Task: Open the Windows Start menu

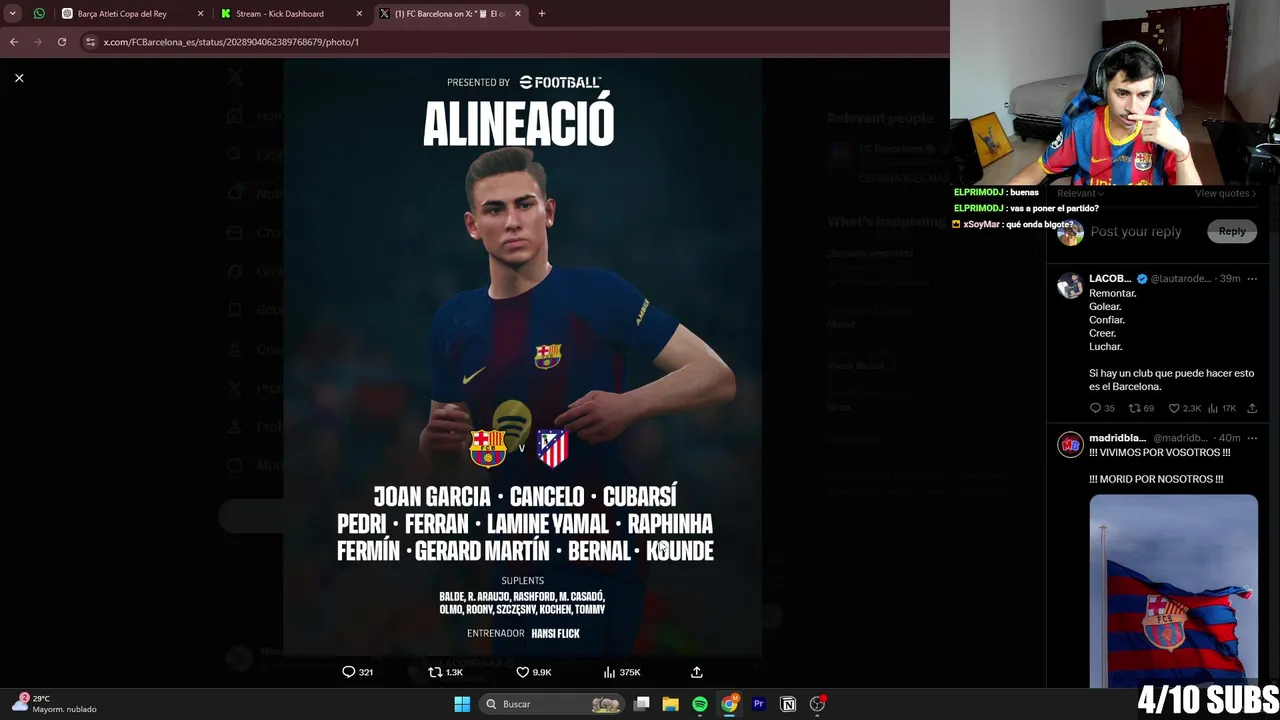Action: pos(462,704)
